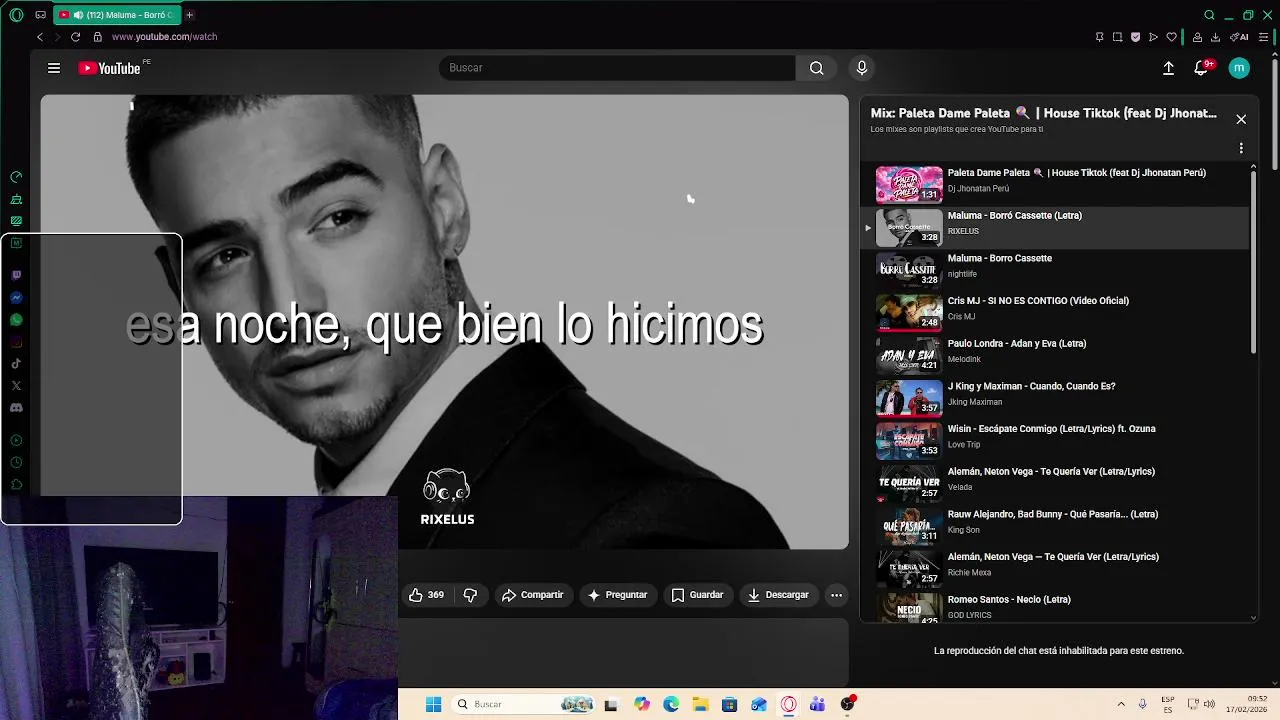The height and width of the screenshot is (720, 1280).
Task: Dislike the video with the thumbs-down button
Action: (x=470, y=595)
